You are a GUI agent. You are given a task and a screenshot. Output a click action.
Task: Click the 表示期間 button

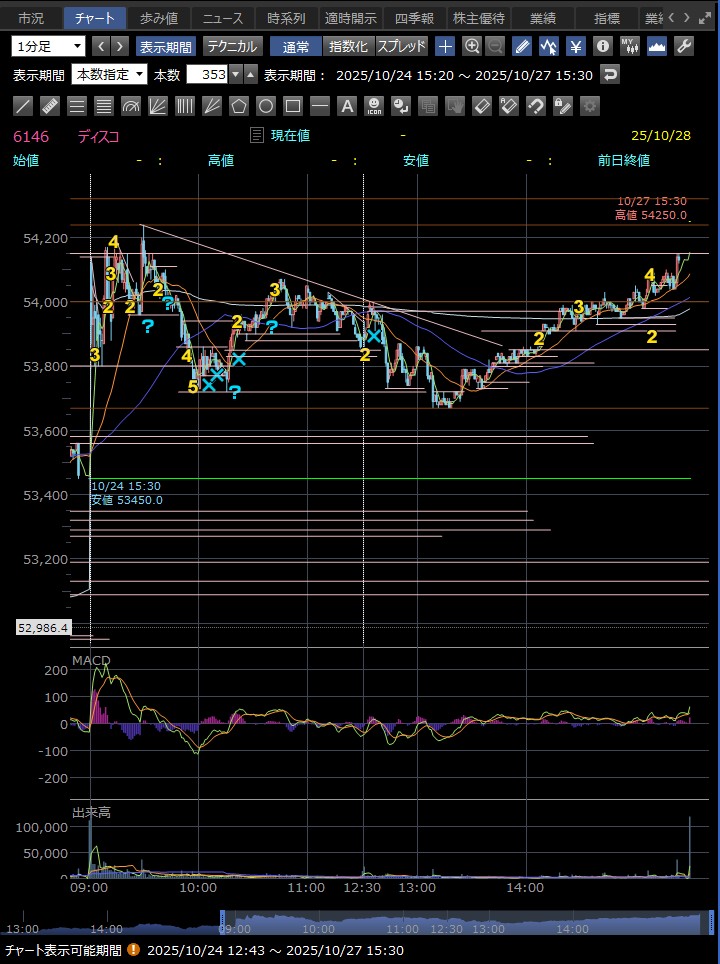point(166,46)
